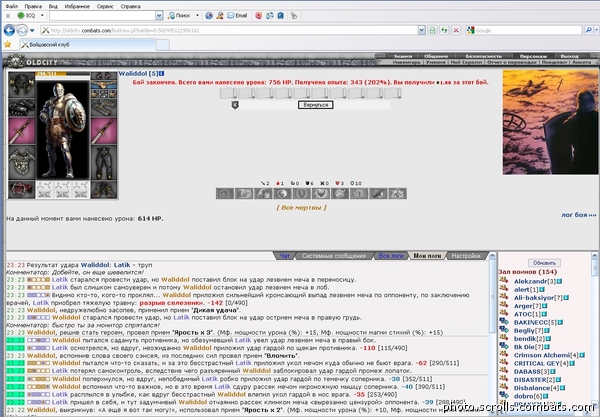The width and height of the screenshot is (600, 417).
Task: Open the Избранное menu
Action: pyautogui.click(x=77, y=6)
